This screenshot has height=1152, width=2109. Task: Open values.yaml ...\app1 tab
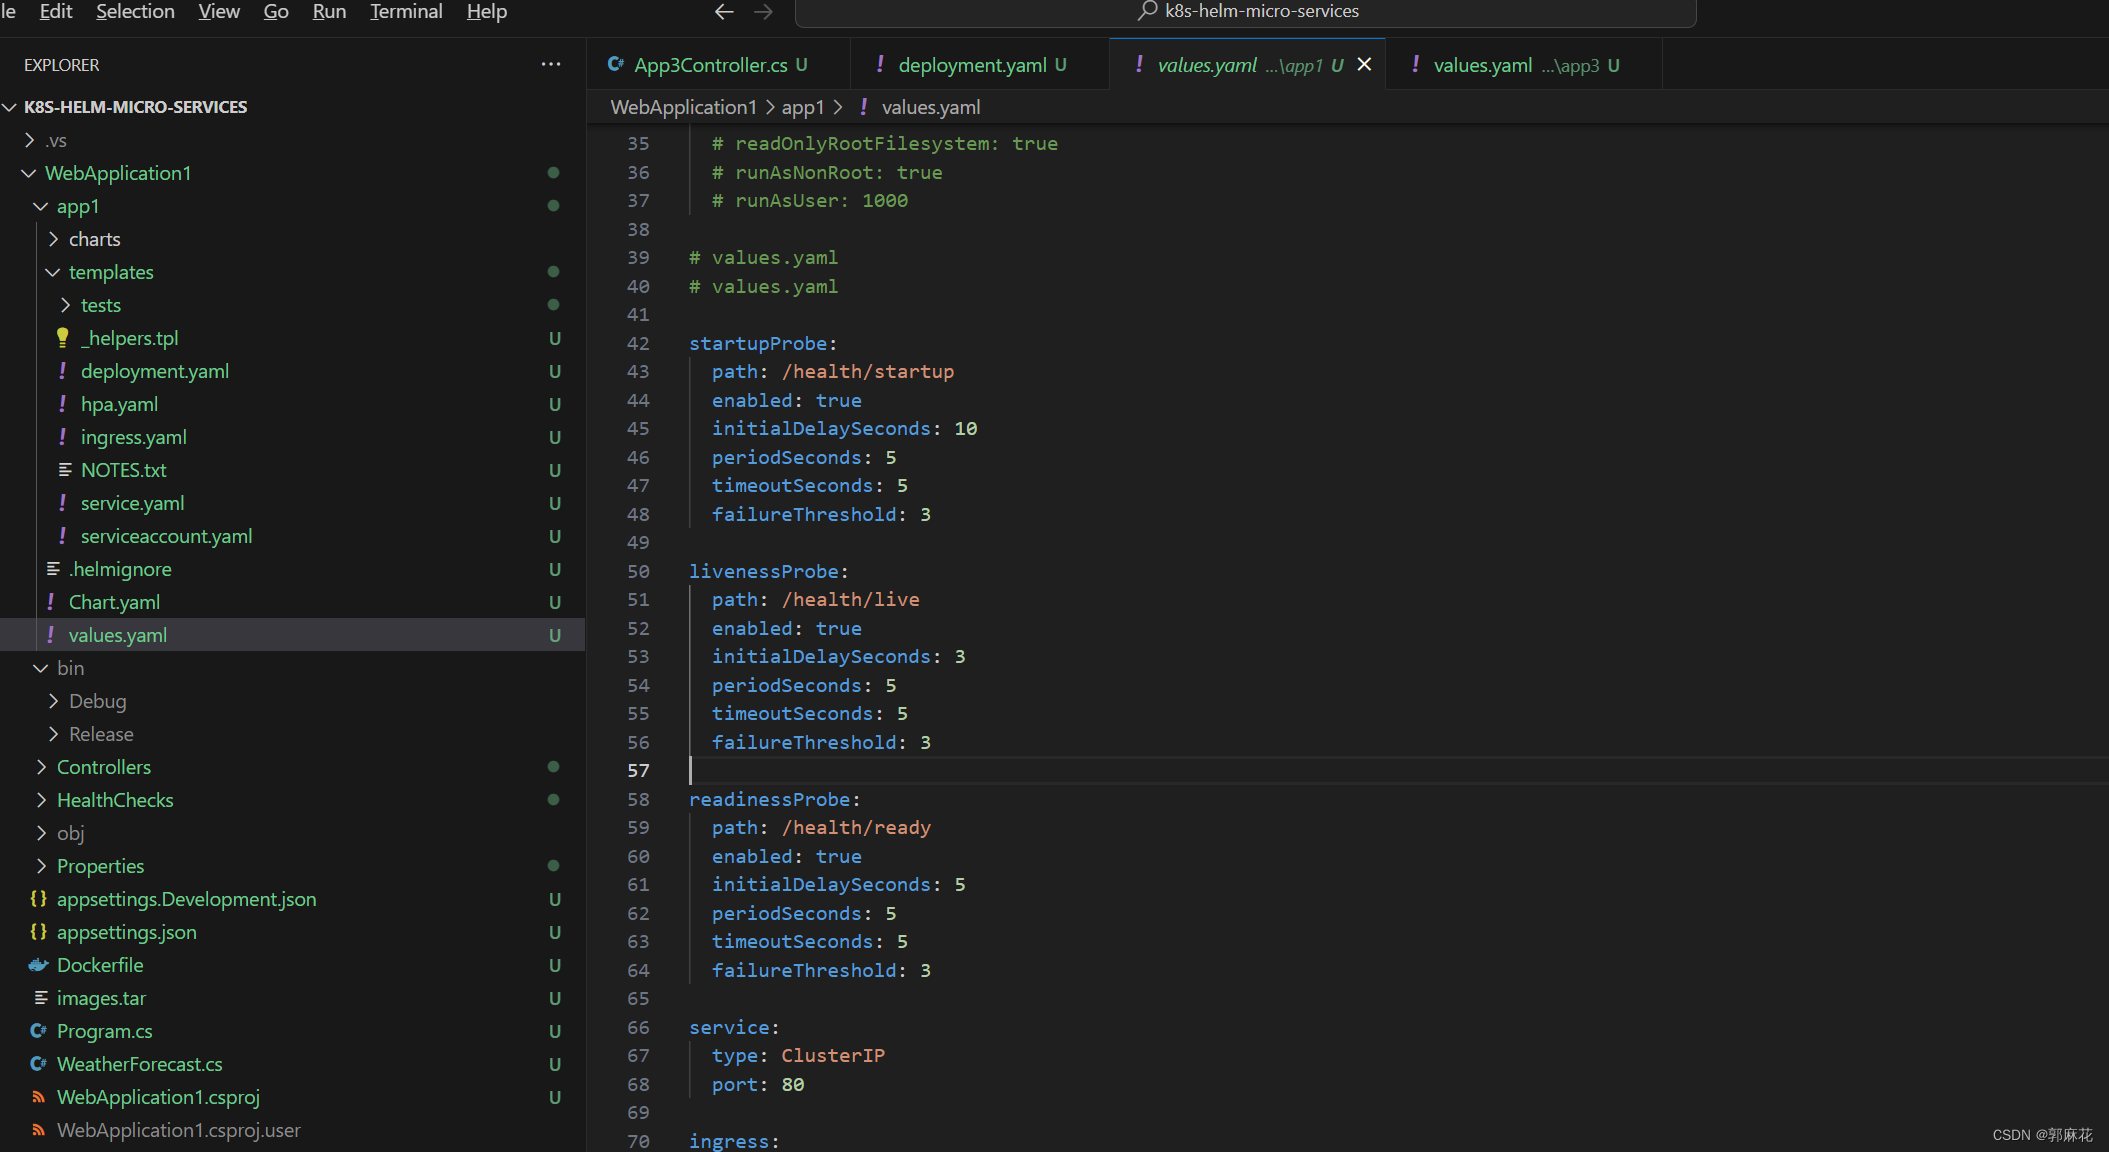[1232, 64]
